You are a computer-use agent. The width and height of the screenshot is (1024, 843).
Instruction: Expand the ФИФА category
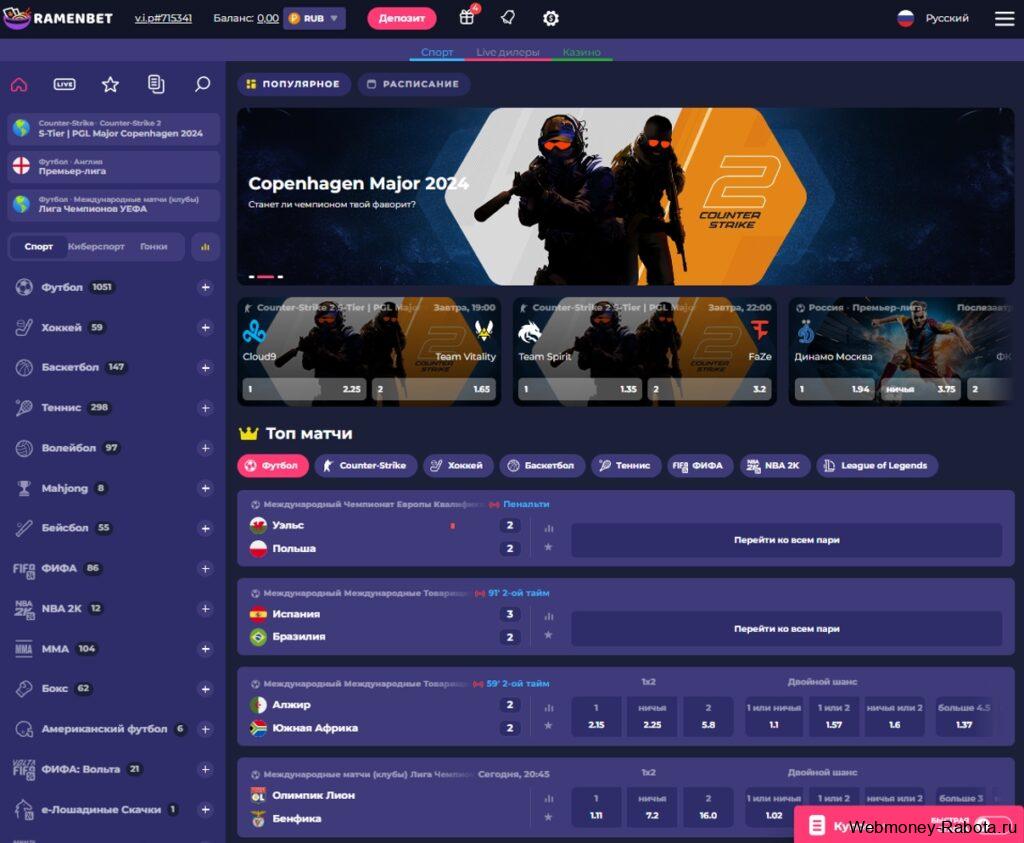(x=205, y=568)
